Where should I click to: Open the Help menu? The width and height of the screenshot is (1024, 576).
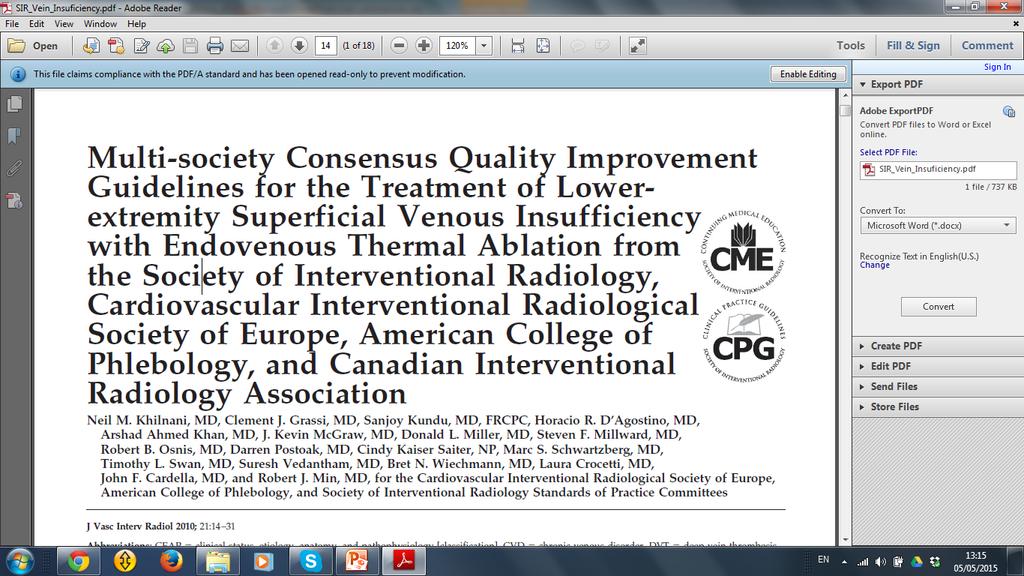coord(136,24)
